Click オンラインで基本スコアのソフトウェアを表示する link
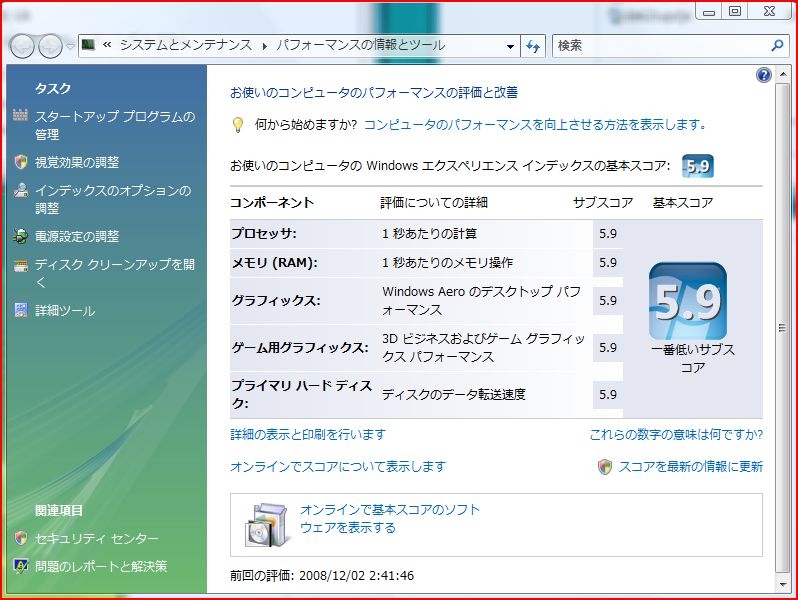798x600 pixels. (390, 519)
